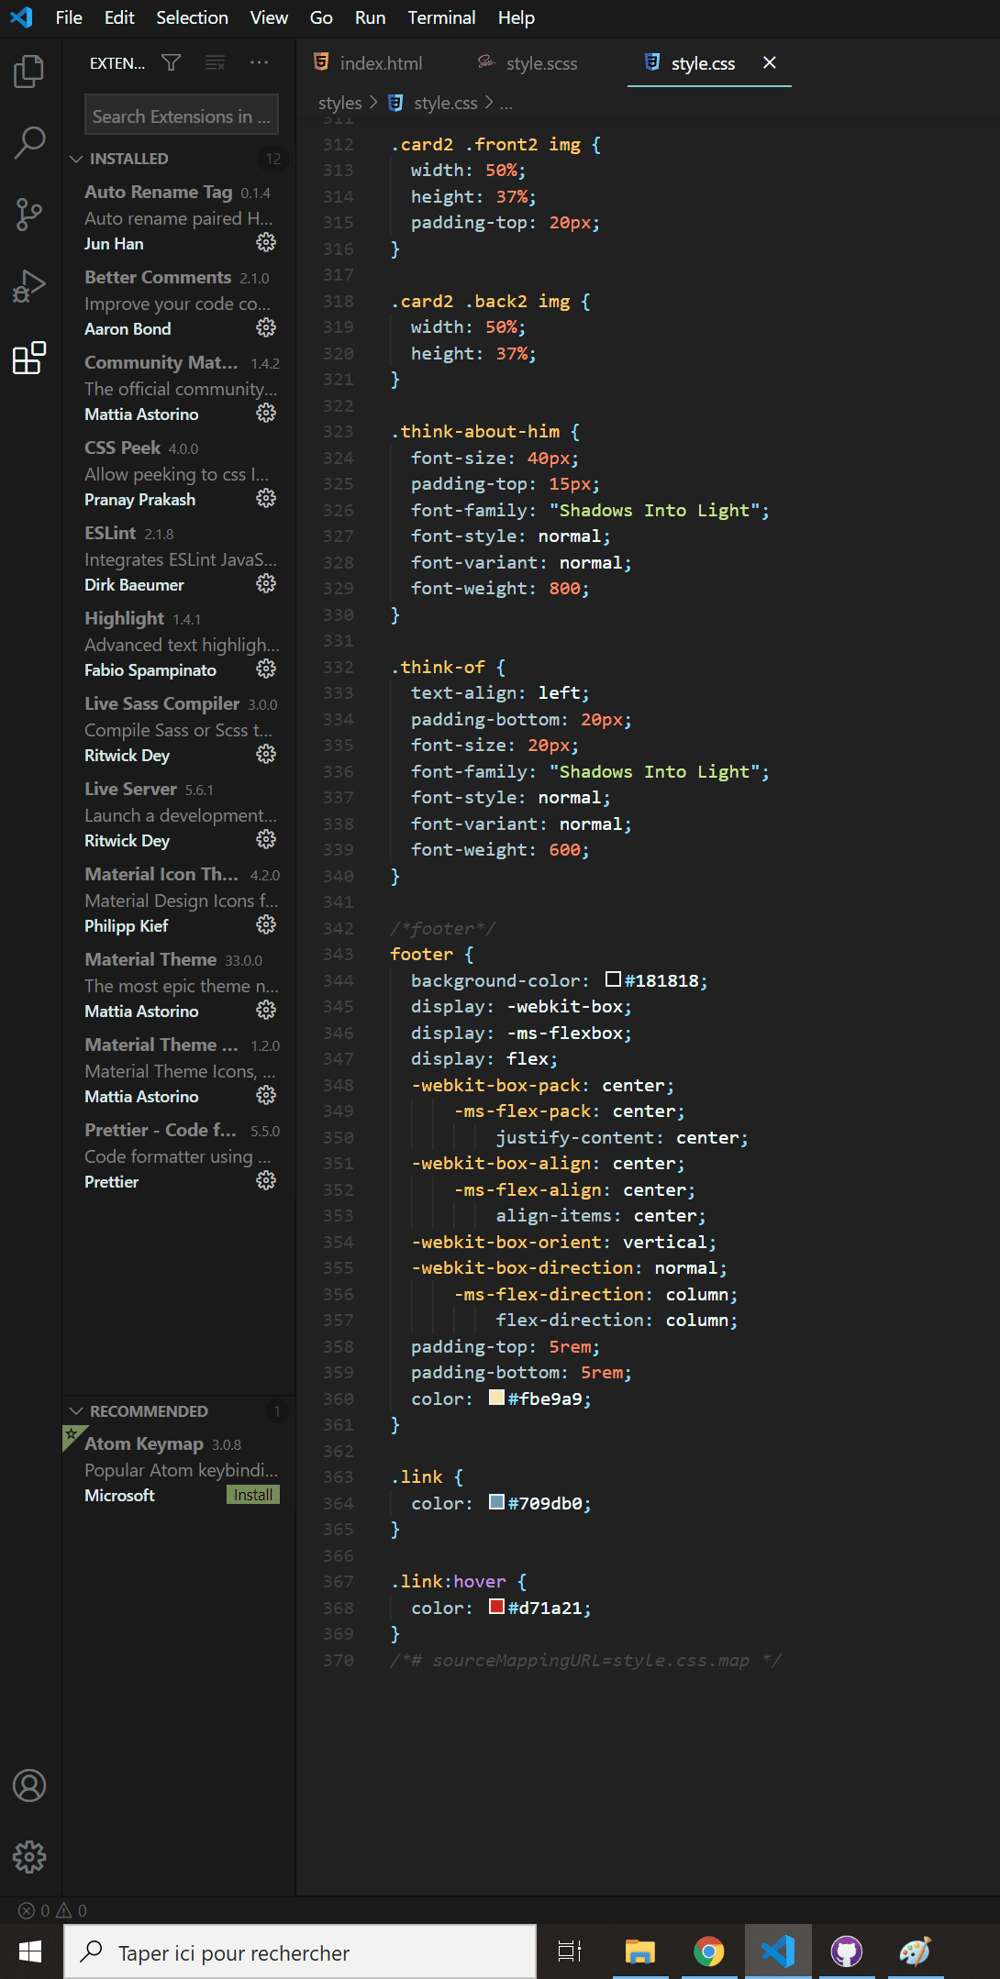
Task: Open the Paint app from taskbar
Action: (916, 1951)
